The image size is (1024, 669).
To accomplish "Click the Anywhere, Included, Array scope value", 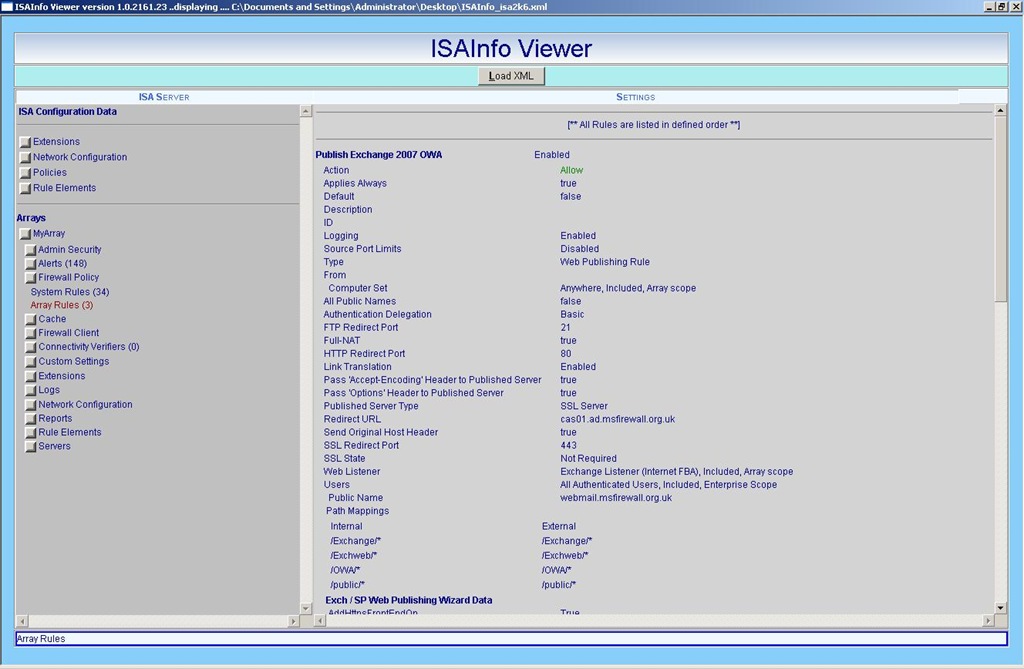I will click(628, 288).
